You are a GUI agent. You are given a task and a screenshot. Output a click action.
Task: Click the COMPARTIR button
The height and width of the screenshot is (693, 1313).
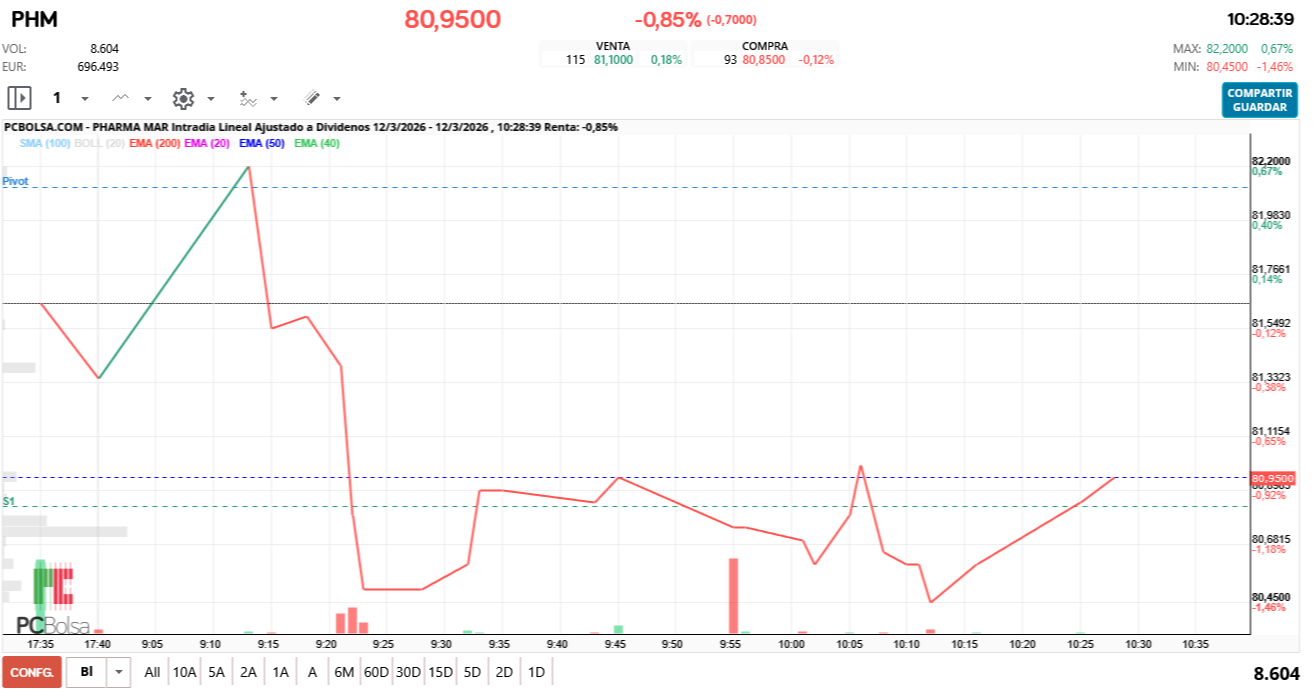click(x=1259, y=94)
